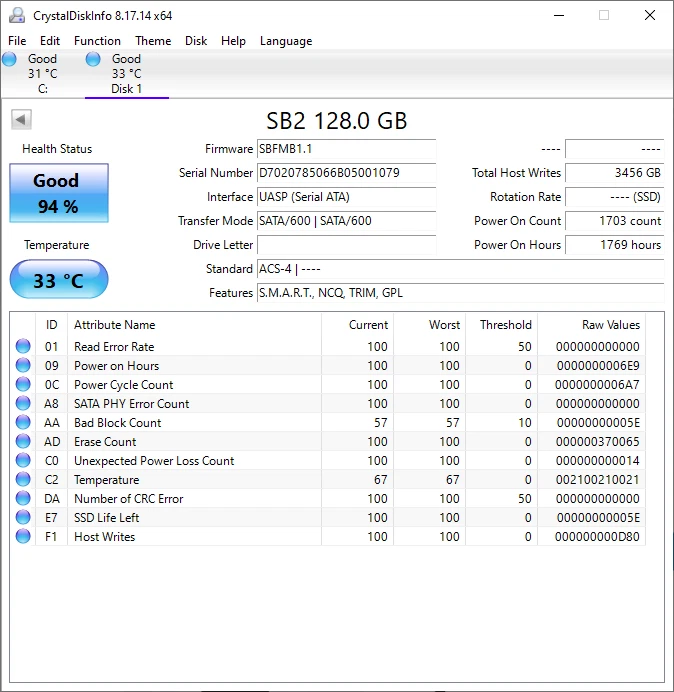Click the CrystalDiskInfo app icon in title bar

pos(17,15)
